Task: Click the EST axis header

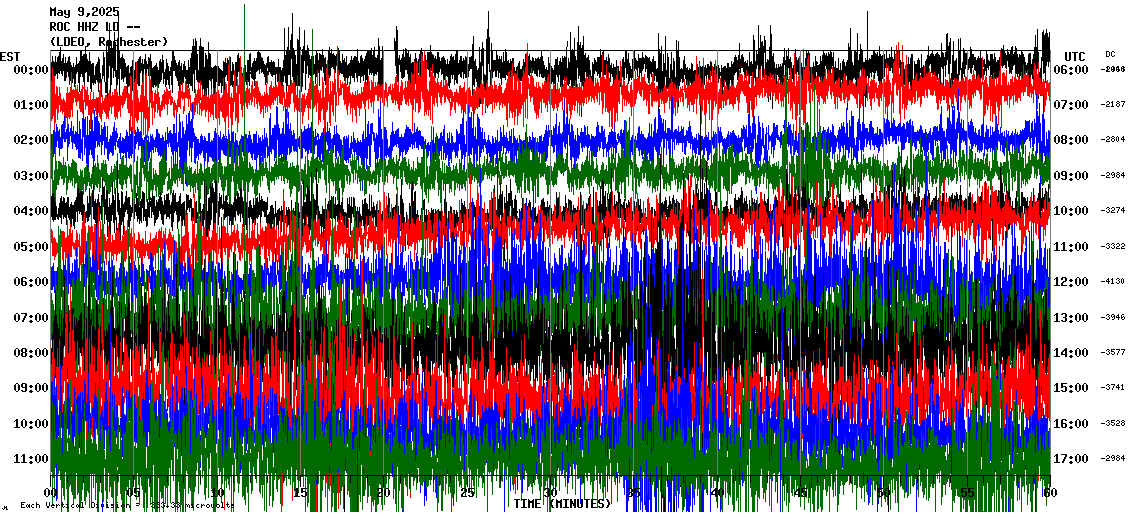Action: click(10, 56)
